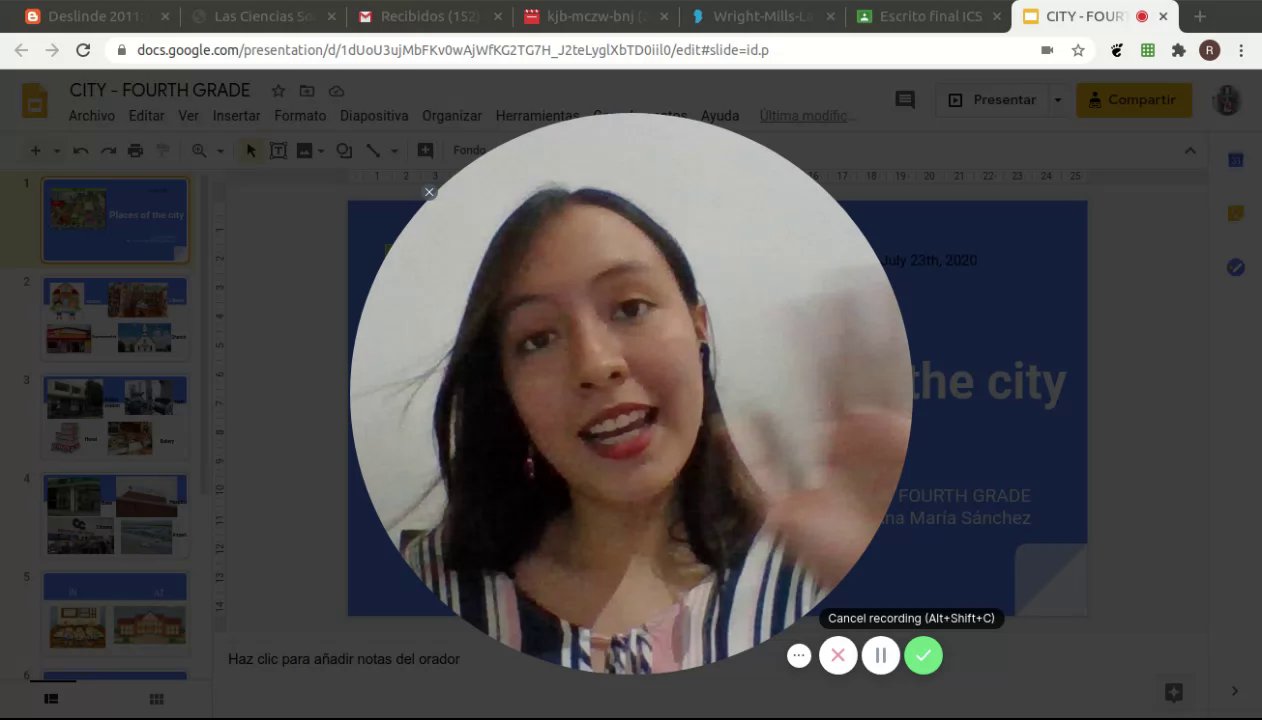The width and height of the screenshot is (1262, 720).
Task: Cancel the screen recording with the X button
Action: pyautogui.click(x=838, y=655)
